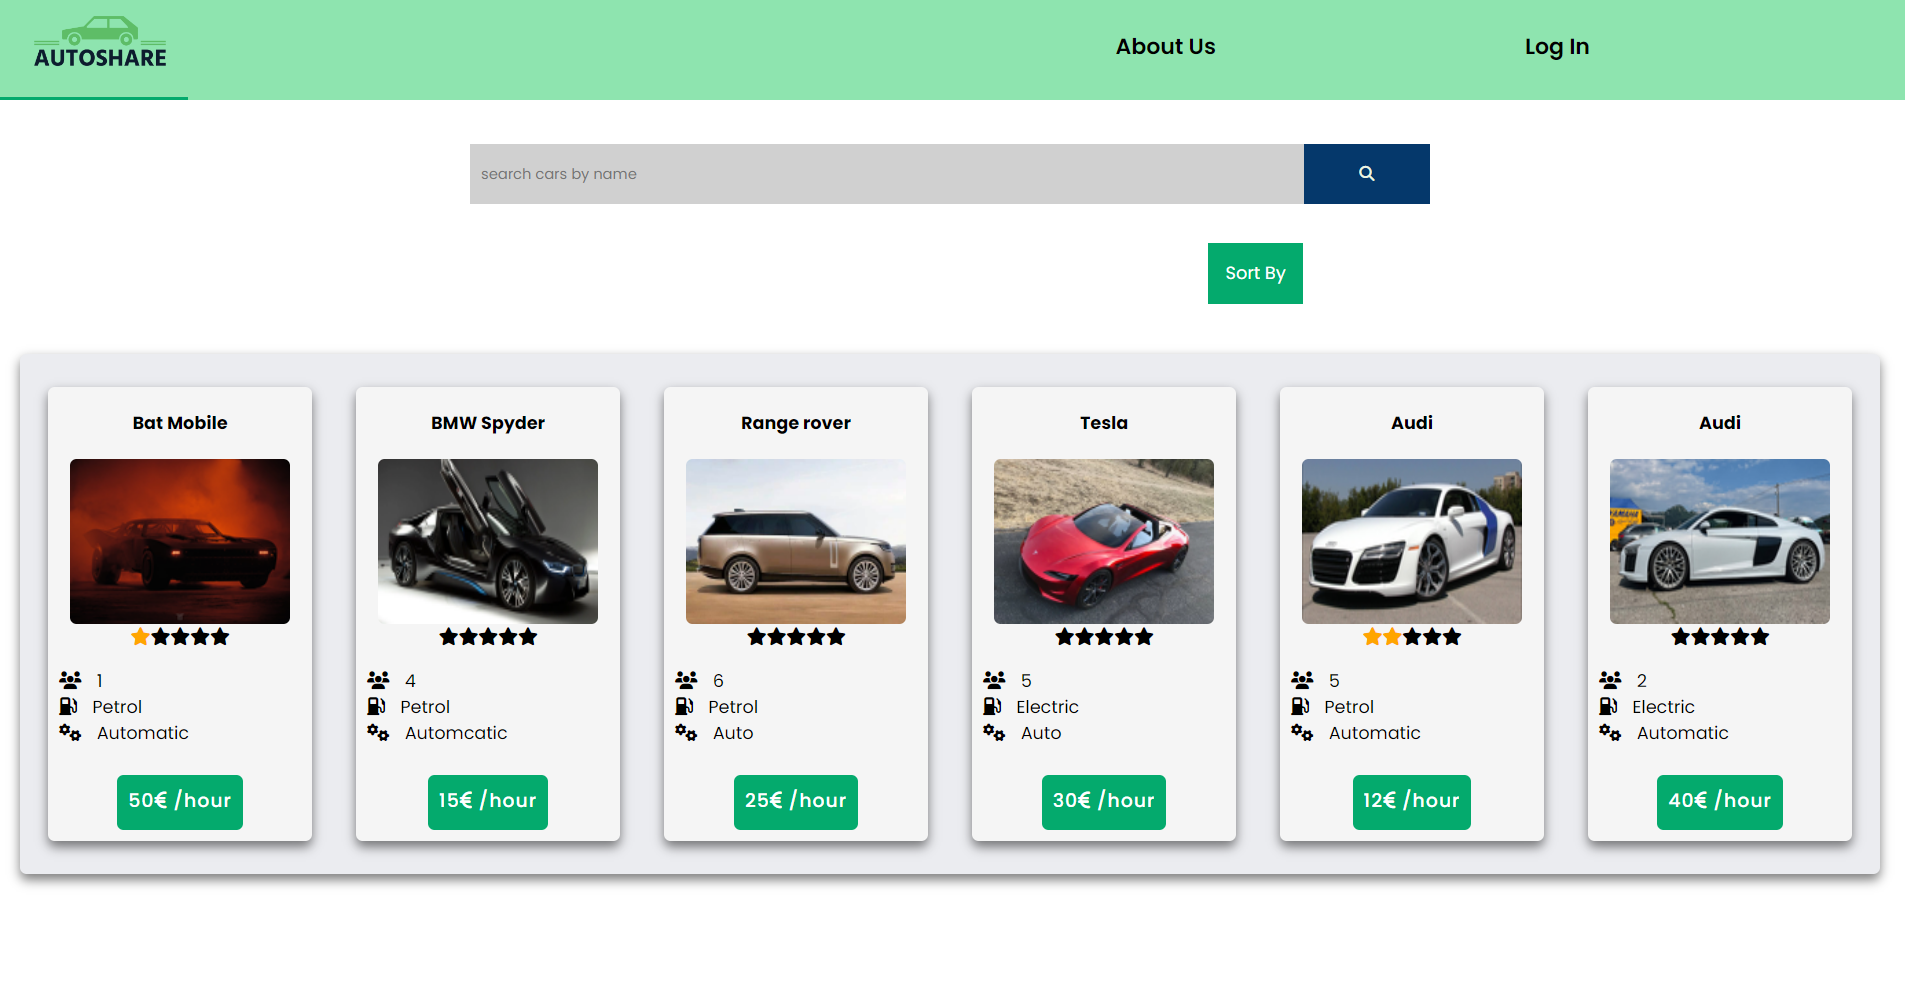Click the star rating on Range rover card
This screenshot has width=1905, height=981.
(796, 637)
